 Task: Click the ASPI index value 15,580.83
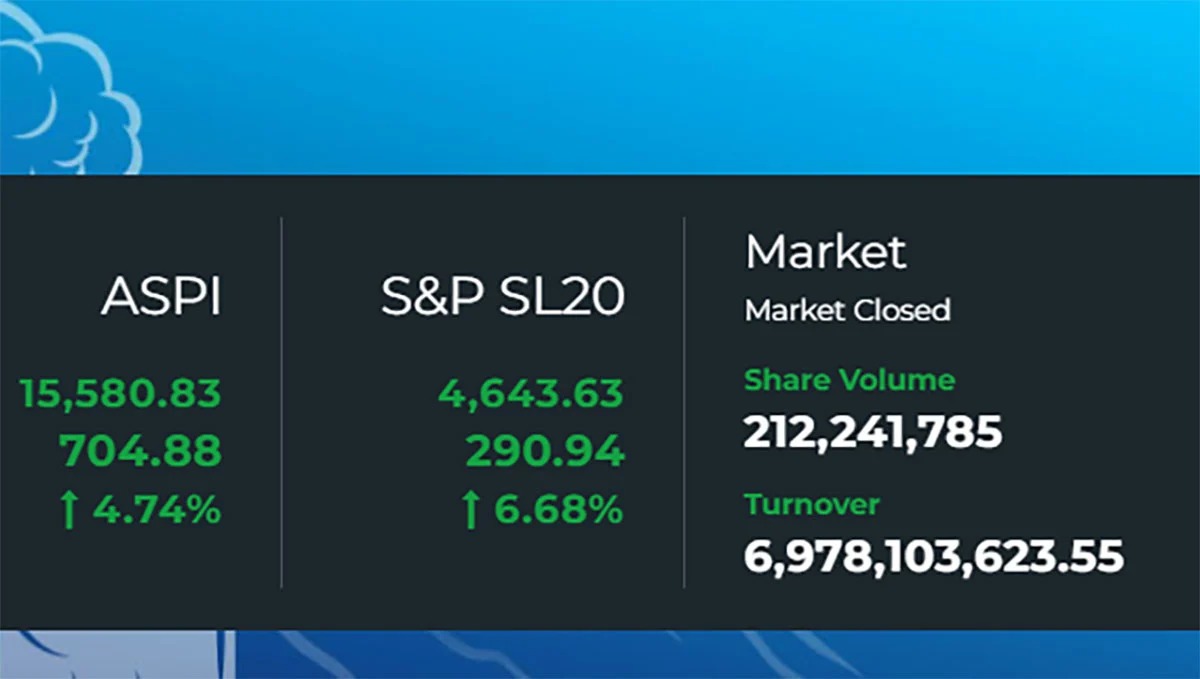pos(120,393)
